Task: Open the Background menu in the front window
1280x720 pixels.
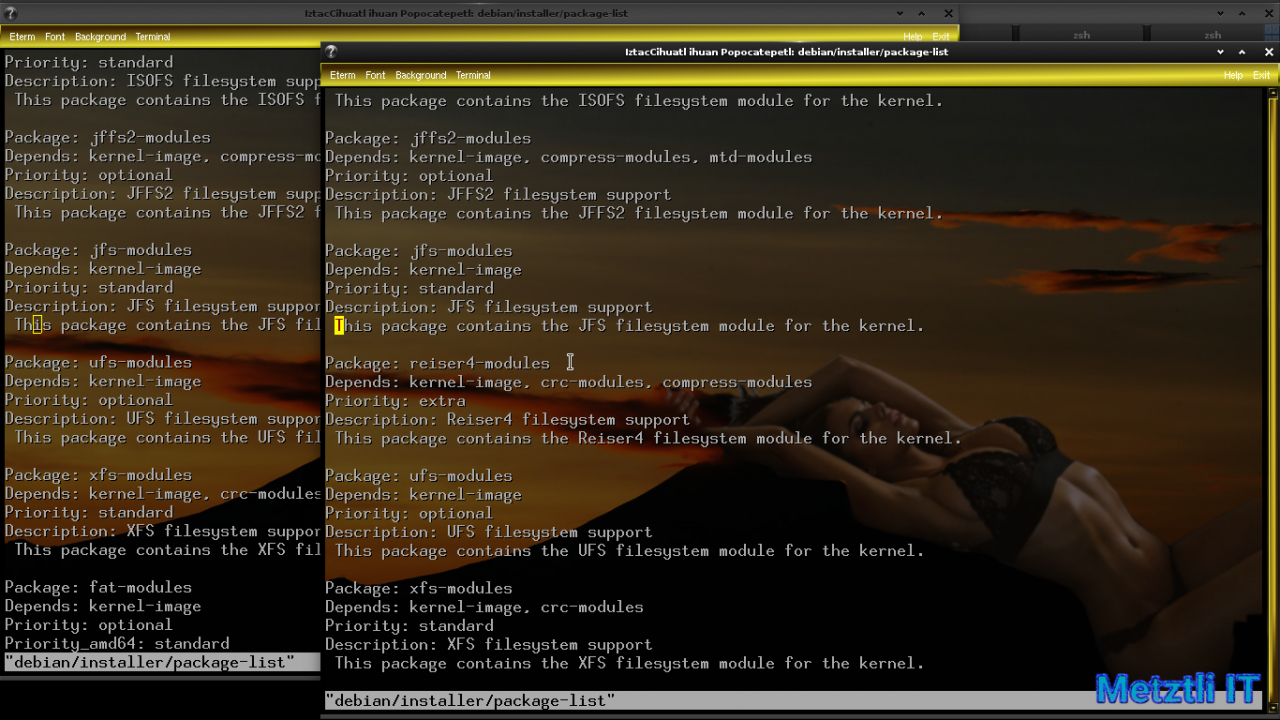Action: pos(420,75)
